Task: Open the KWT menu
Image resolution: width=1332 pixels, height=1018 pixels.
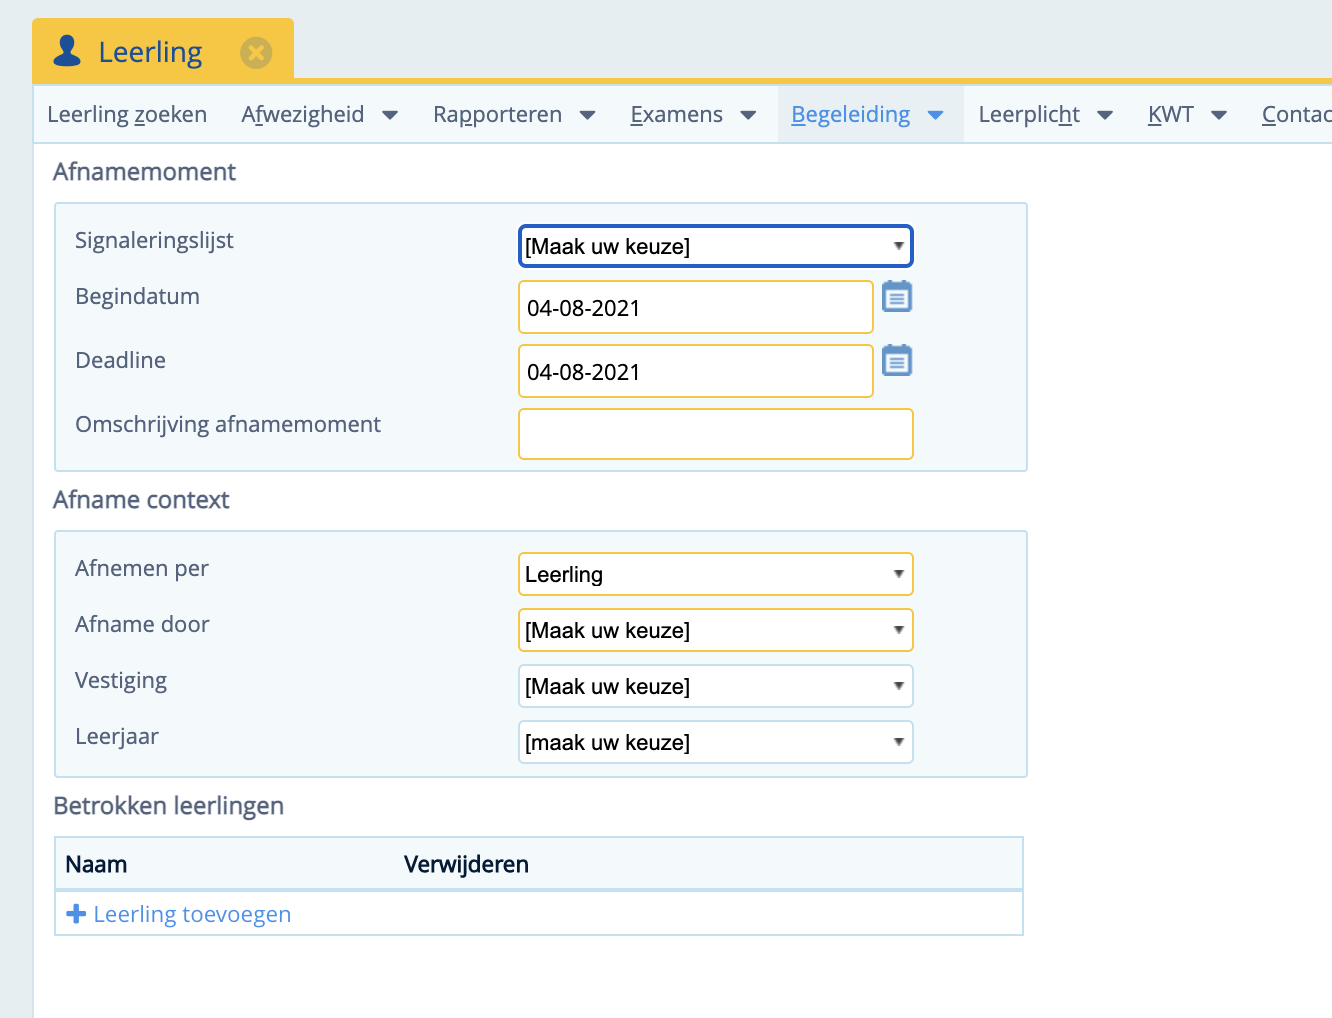Action: coord(1171,115)
